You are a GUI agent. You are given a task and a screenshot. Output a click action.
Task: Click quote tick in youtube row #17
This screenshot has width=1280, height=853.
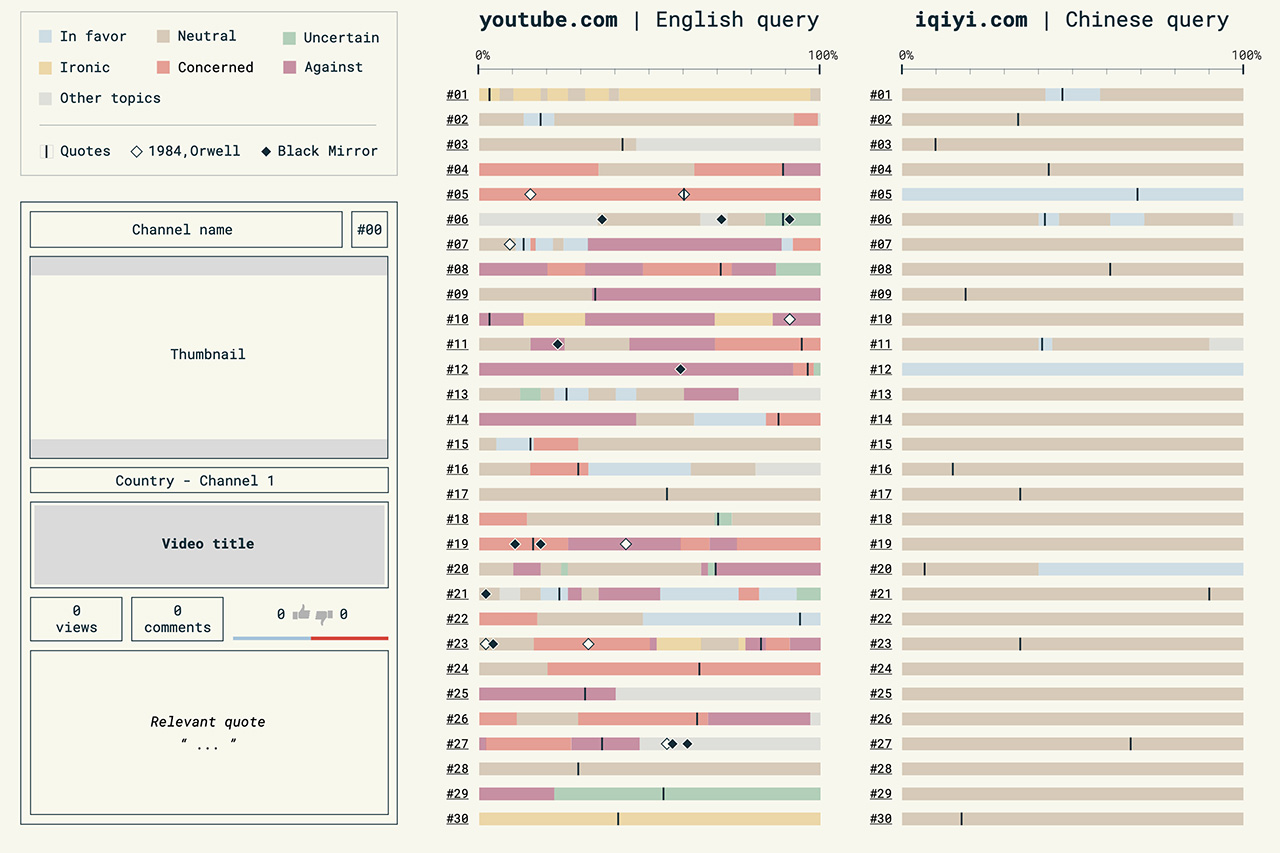pos(667,494)
